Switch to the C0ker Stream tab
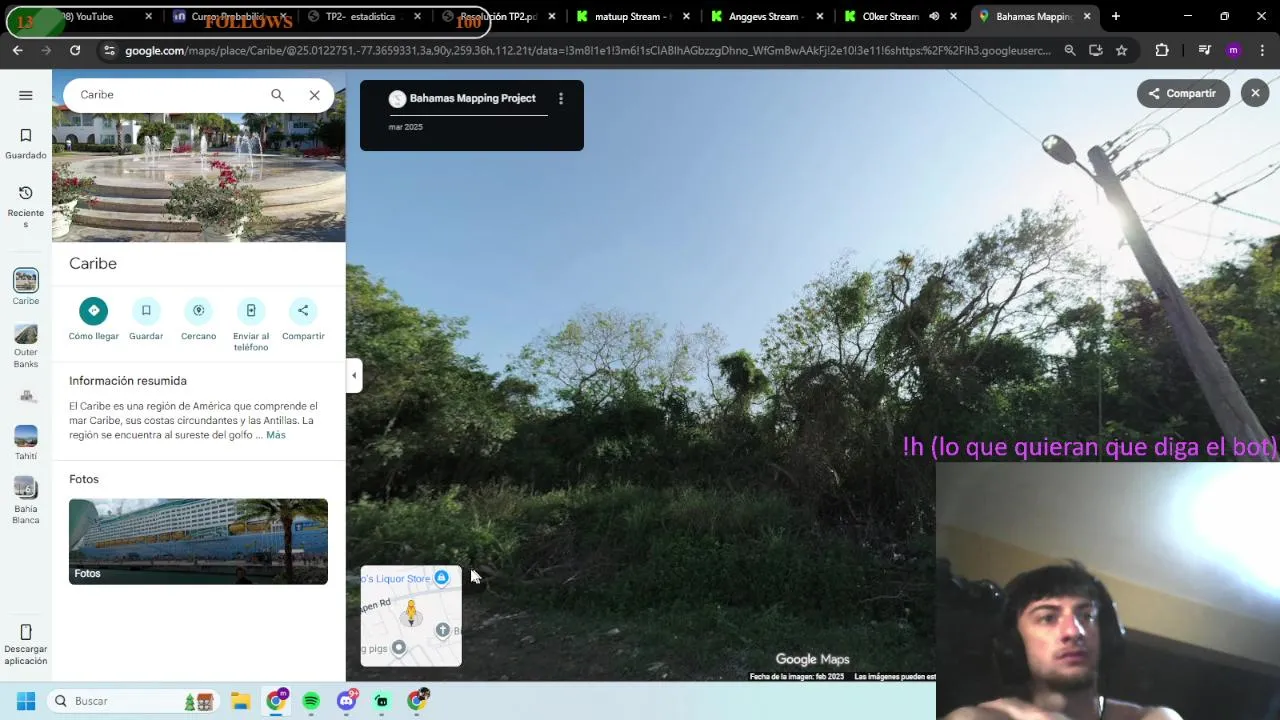Image resolution: width=1280 pixels, height=720 pixels. coord(890,16)
